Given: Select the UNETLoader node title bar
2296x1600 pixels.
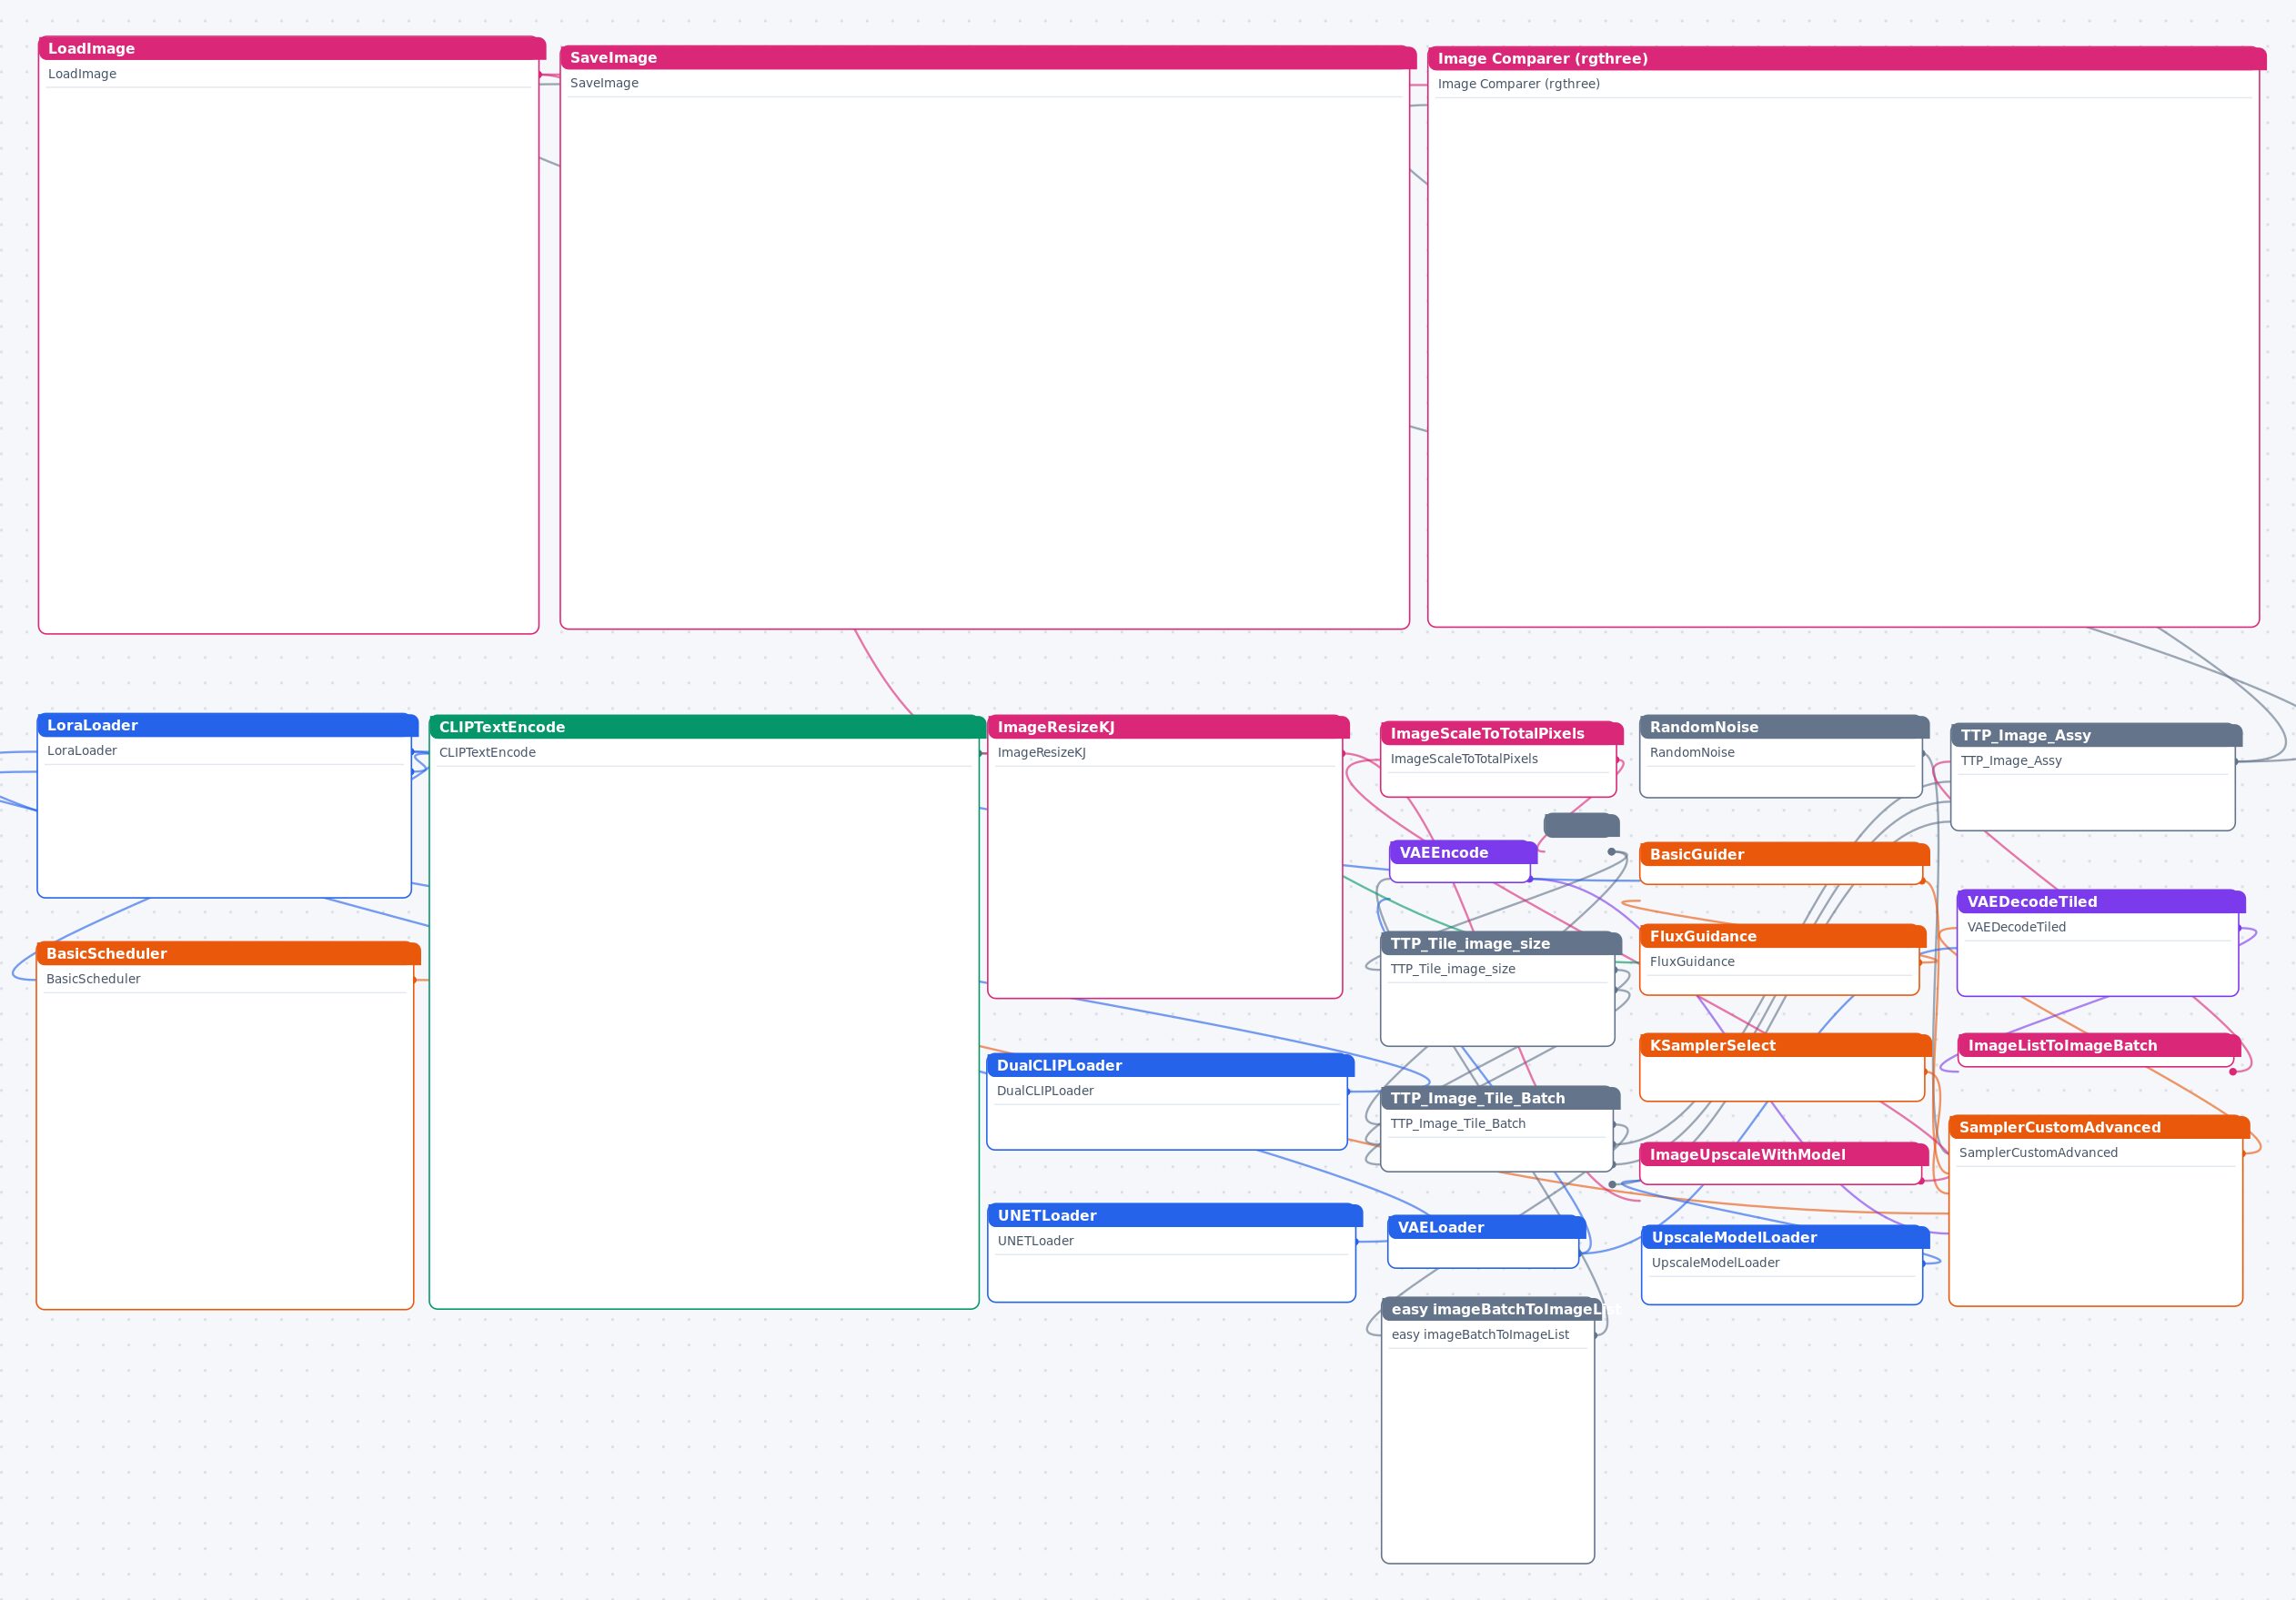Looking at the screenshot, I should [1175, 1215].
